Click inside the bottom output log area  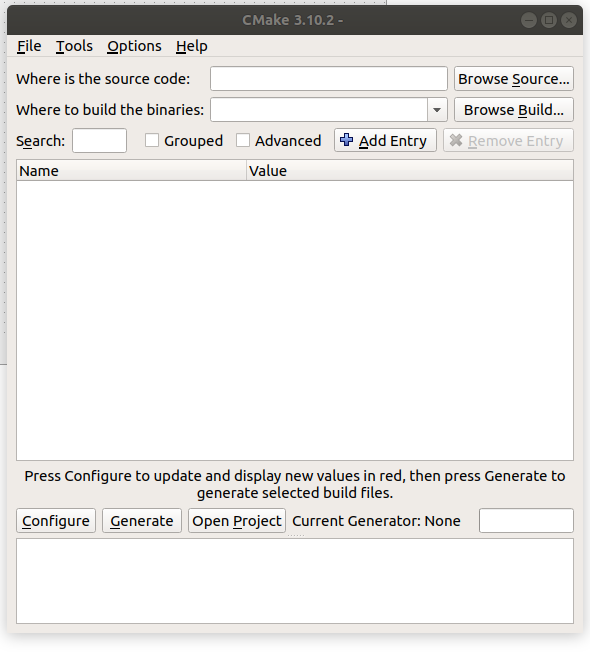click(x=295, y=581)
